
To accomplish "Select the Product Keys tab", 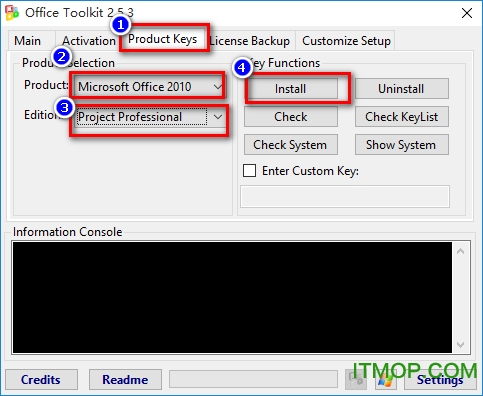I will point(163,39).
